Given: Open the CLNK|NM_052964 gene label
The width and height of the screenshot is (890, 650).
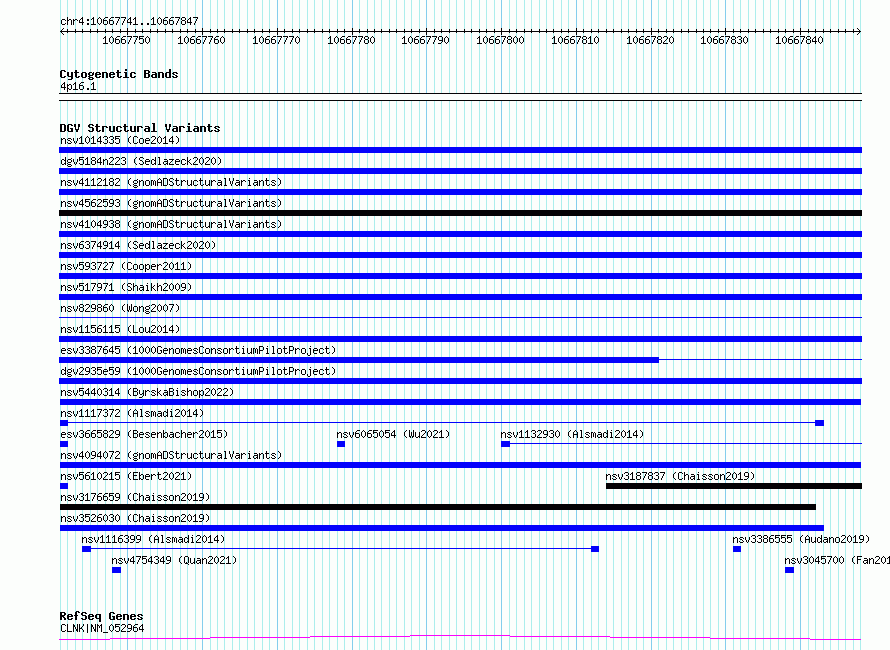Looking at the screenshot, I should 102,628.
